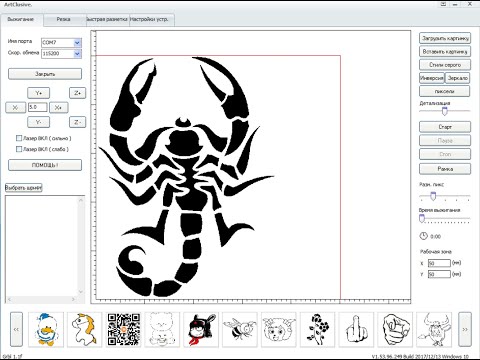Viewport: 480px width, 360px height.
Task: Click the text list vertical scrollbar
Action: pyautogui.click(x=81, y=246)
